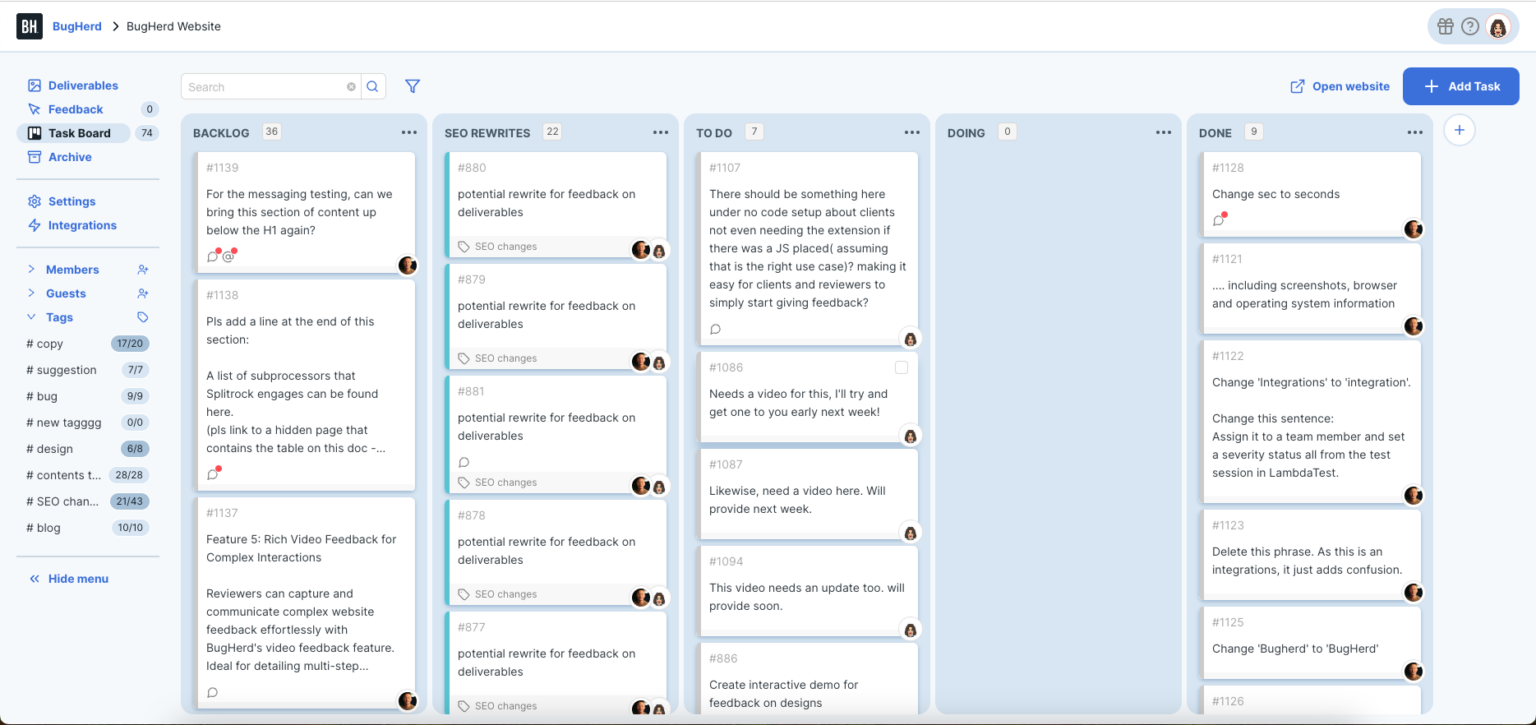Open the comment bubble on task #1139
Image resolution: width=1536 pixels, height=725 pixels.
(x=213, y=256)
